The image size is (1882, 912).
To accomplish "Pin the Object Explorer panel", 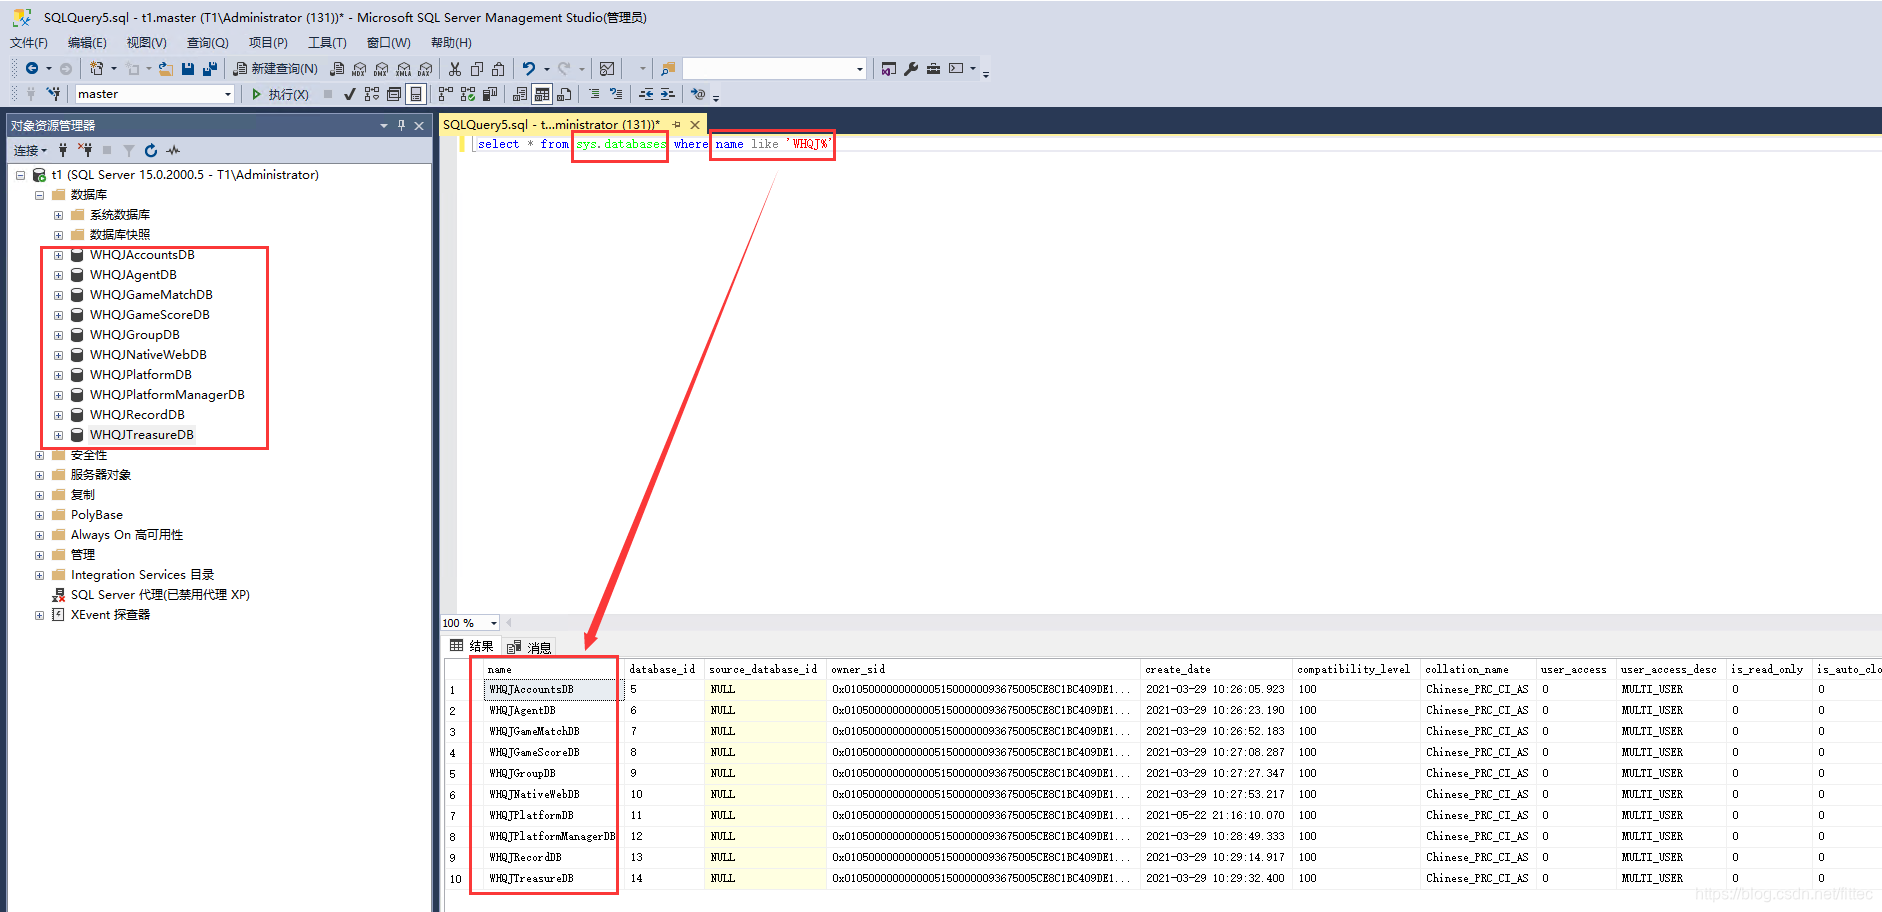I will [401, 125].
